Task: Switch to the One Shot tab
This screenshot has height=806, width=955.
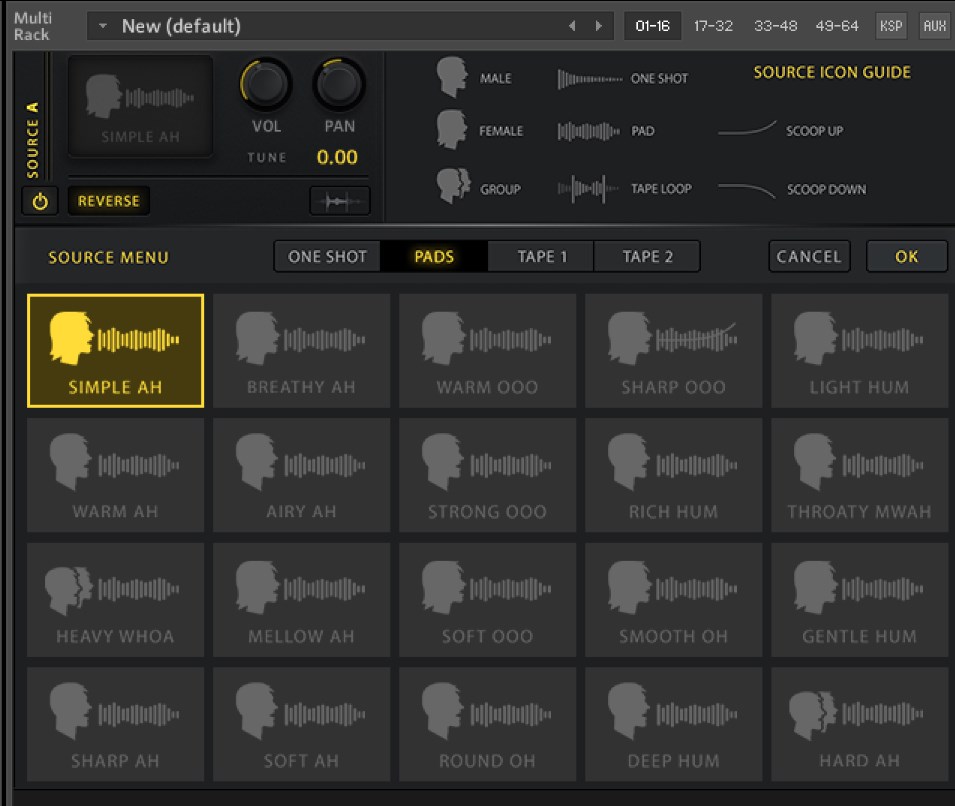Action: pos(327,257)
